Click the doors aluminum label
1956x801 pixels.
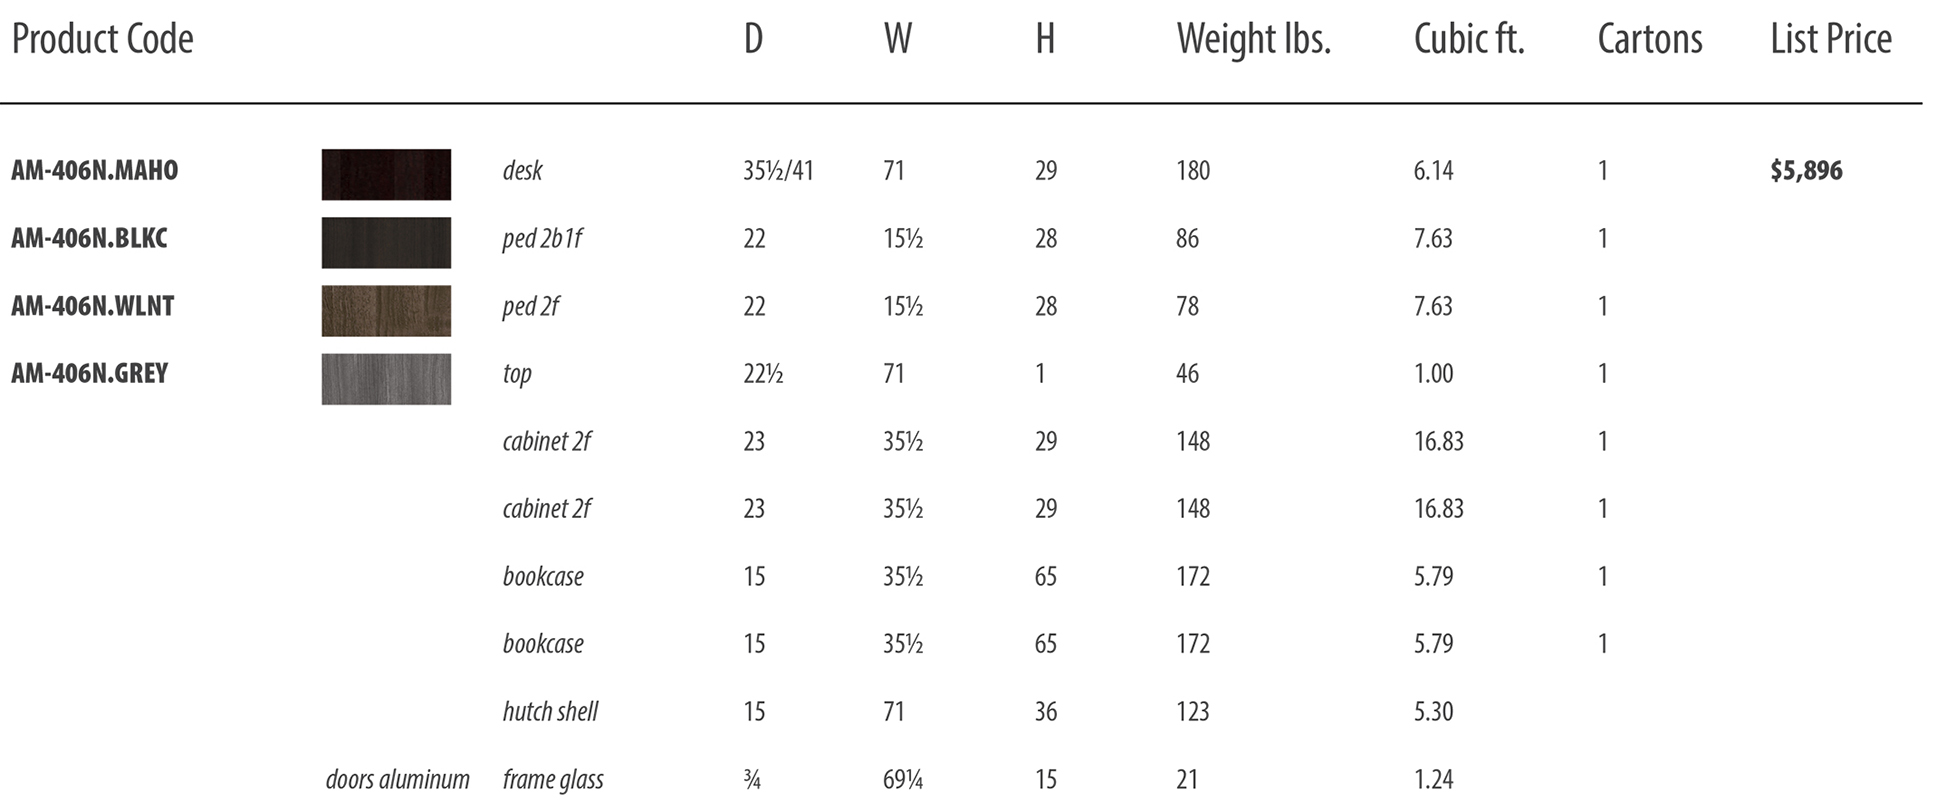coord(397,779)
